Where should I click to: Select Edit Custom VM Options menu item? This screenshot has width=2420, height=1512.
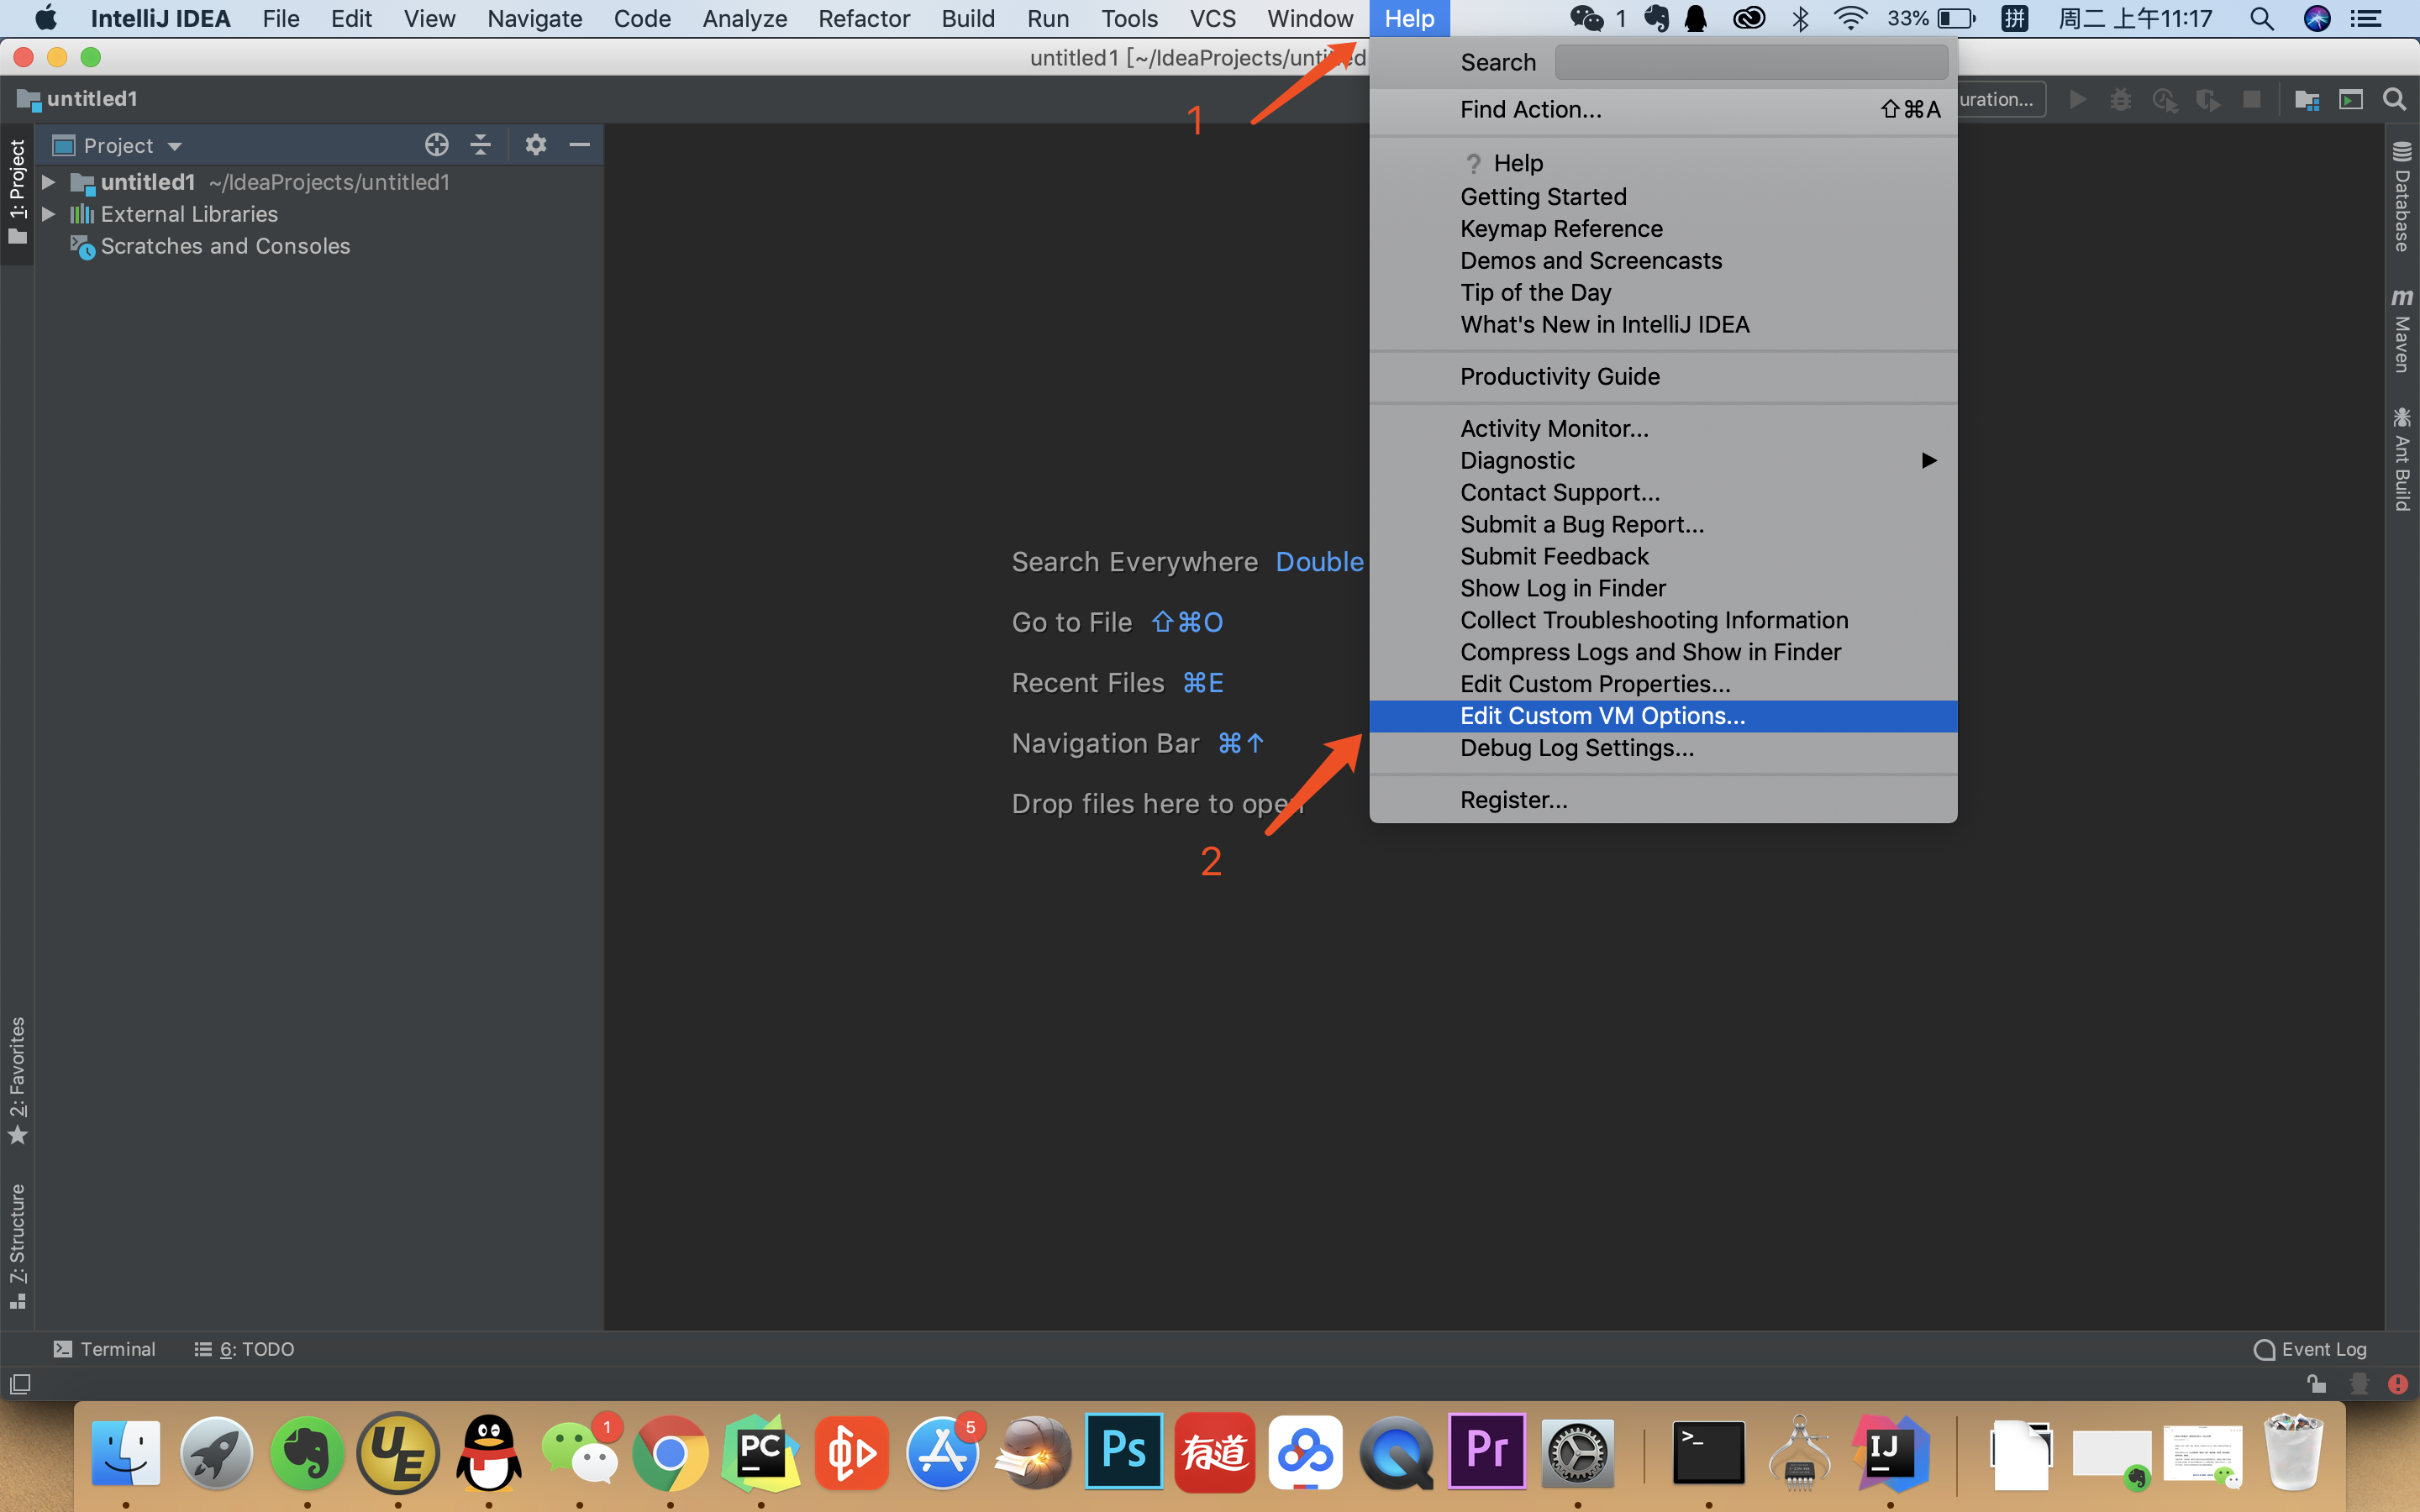1602,716
